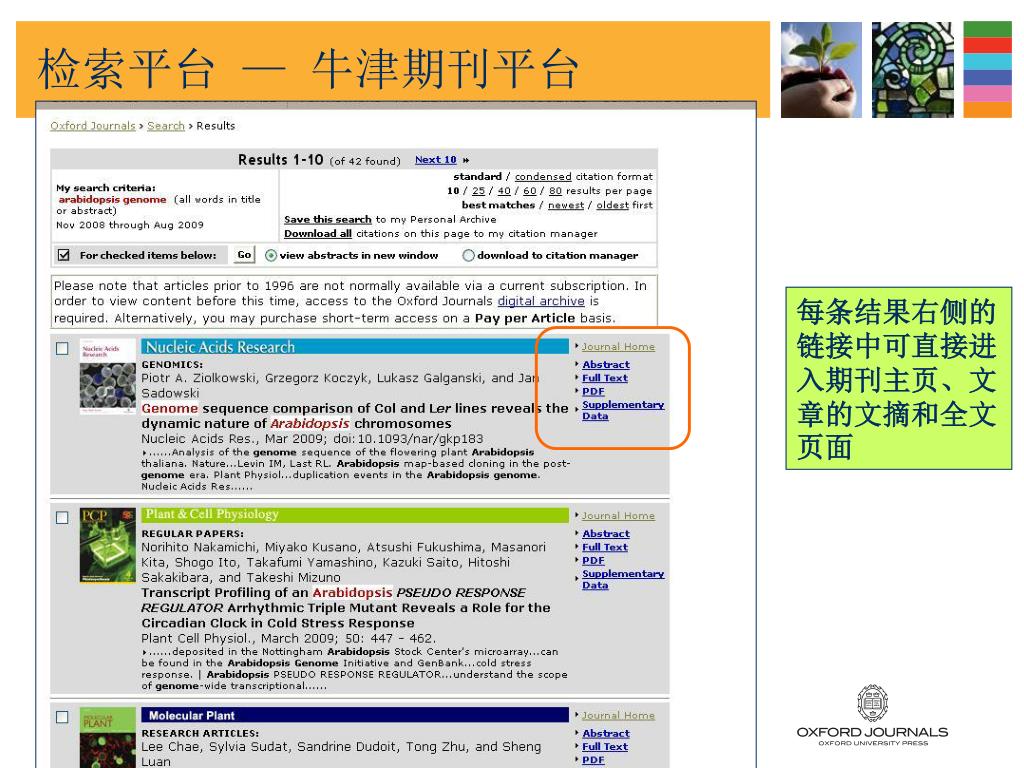Image resolution: width=1024 pixels, height=768 pixels.
Task: Open the Next 10 results link
Action: click(436, 160)
